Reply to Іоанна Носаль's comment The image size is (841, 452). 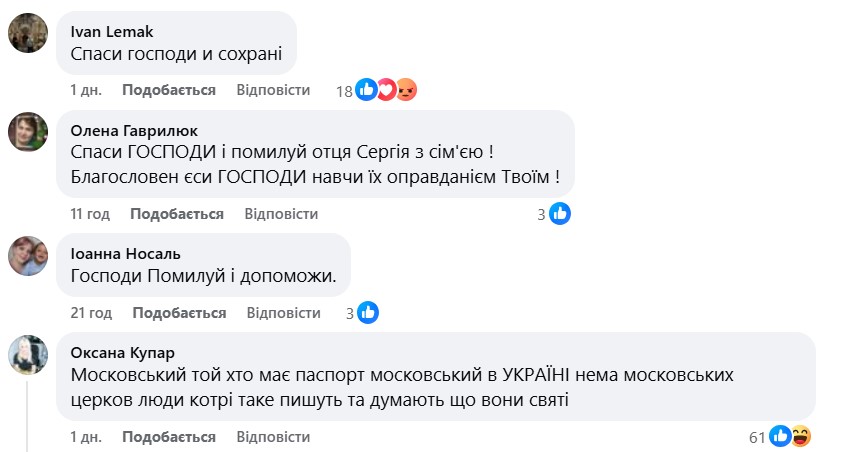point(283,313)
